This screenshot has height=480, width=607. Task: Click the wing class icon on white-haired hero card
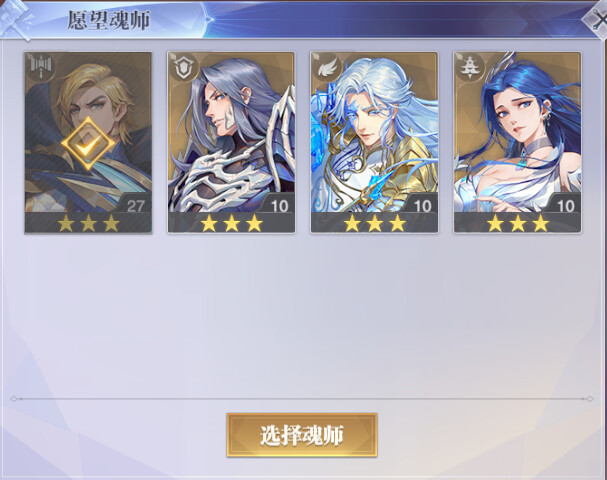tap(328, 67)
